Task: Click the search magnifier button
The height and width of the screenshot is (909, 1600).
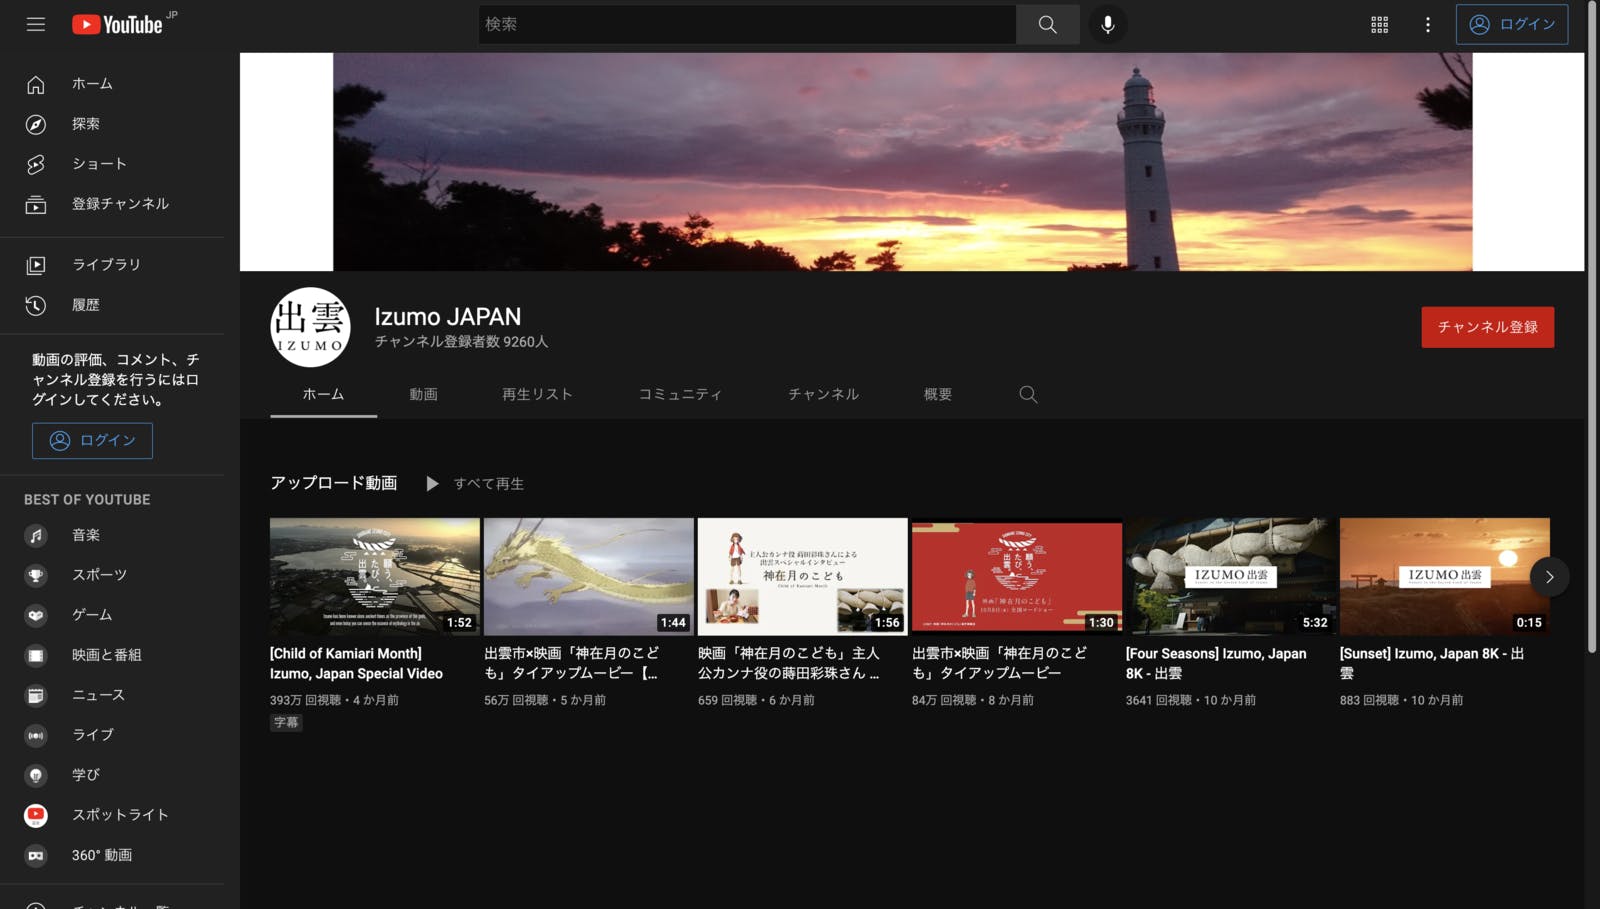Action: (x=1047, y=24)
